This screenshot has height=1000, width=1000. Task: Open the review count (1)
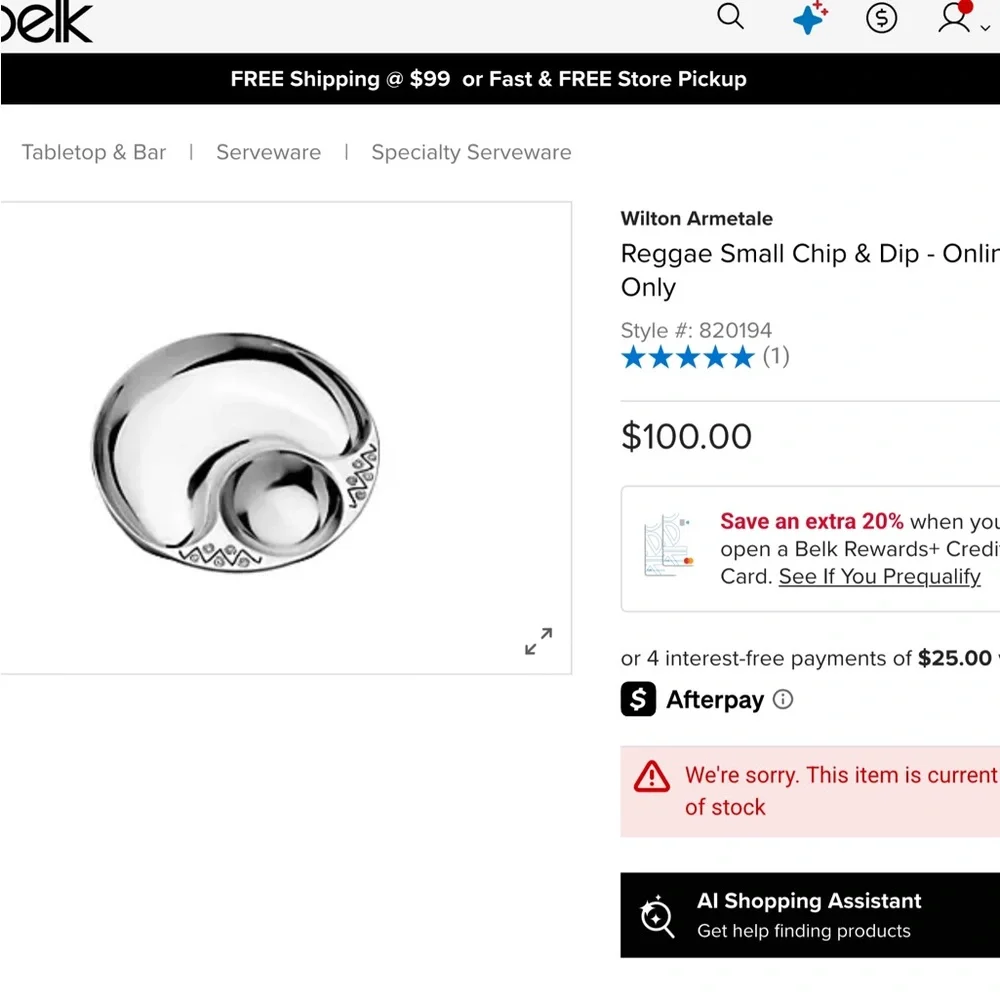point(776,356)
